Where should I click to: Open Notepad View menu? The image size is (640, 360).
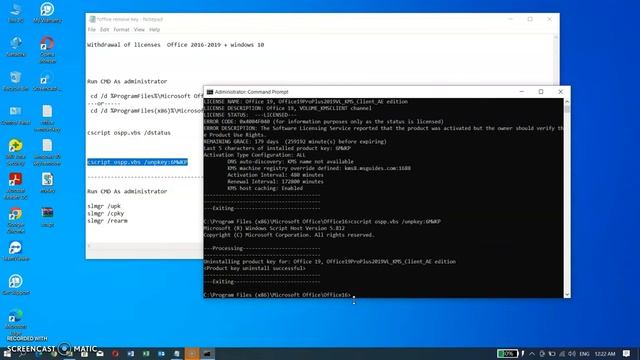point(139,30)
